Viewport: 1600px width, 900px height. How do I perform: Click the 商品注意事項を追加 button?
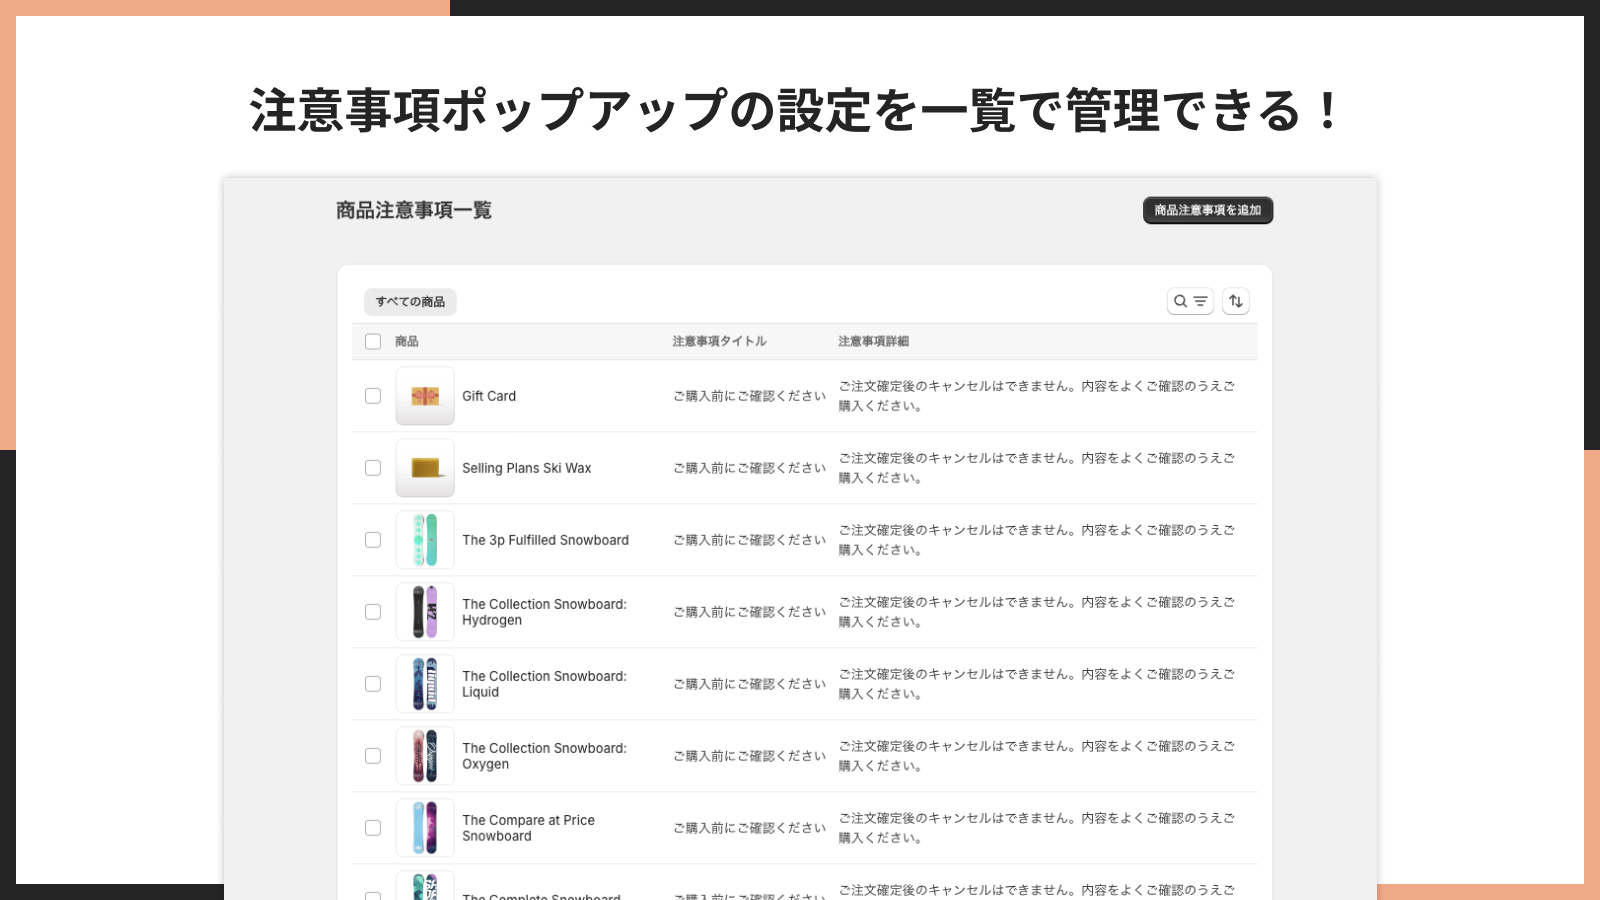point(1208,210)
